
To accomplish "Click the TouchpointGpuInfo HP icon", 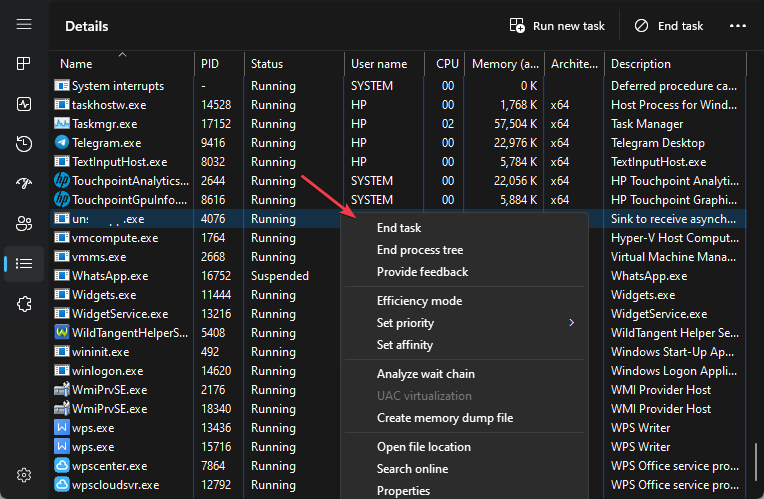I will 62,199.
